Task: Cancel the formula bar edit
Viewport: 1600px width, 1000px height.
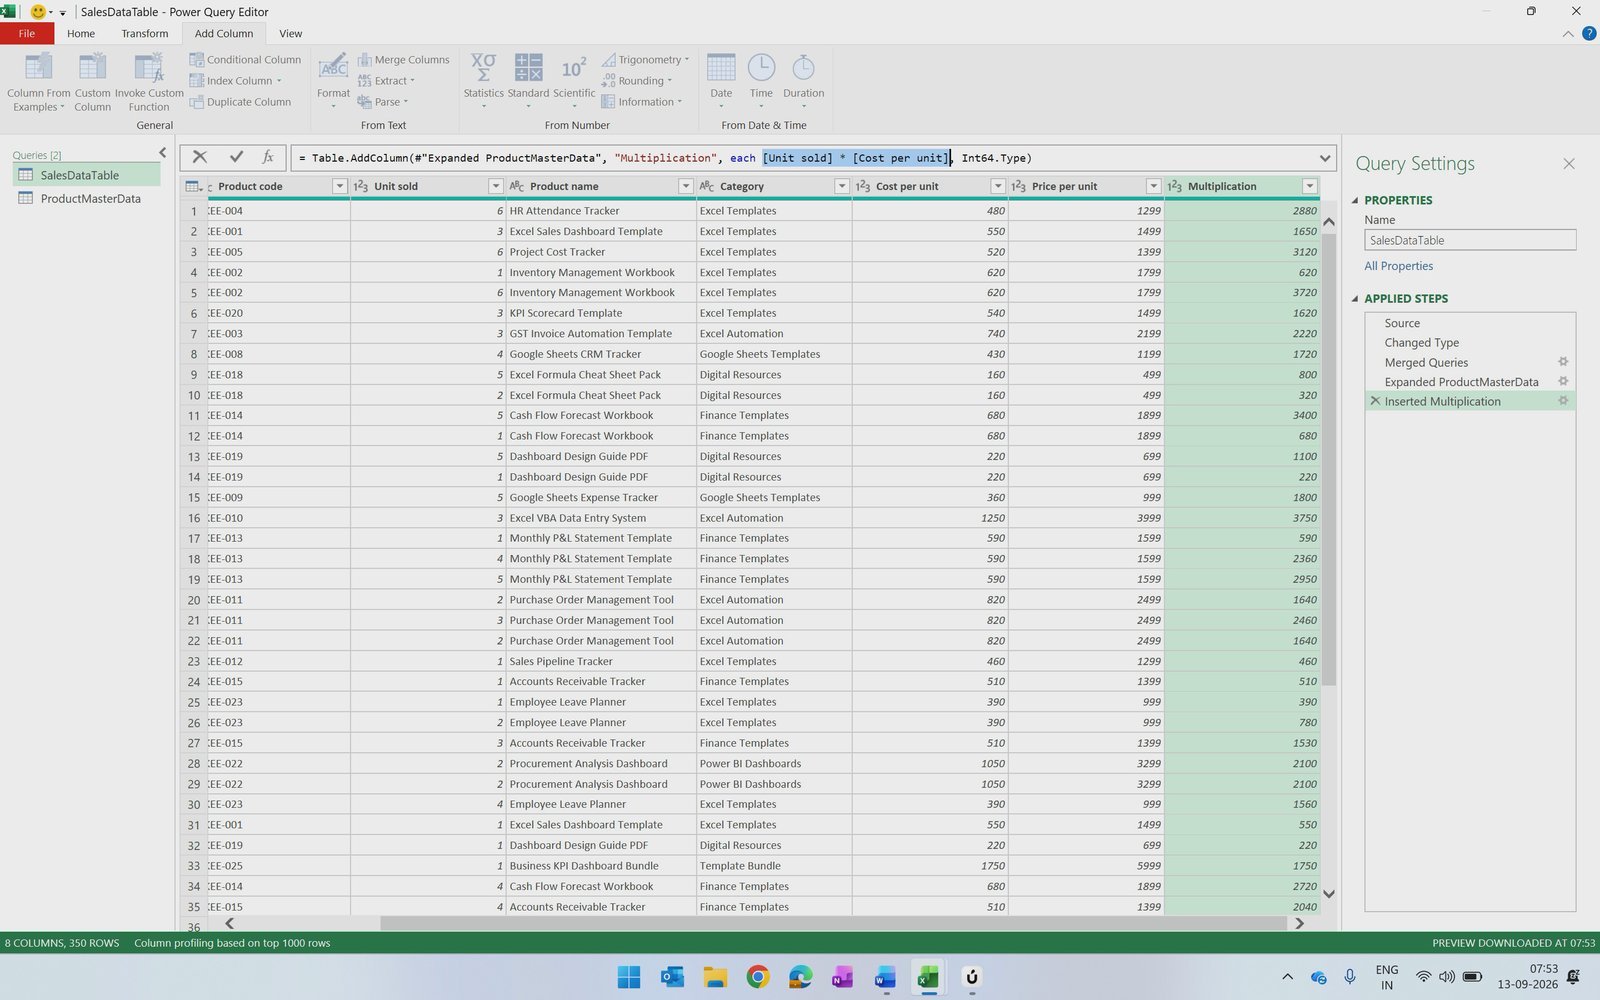Action: point(200,157)
